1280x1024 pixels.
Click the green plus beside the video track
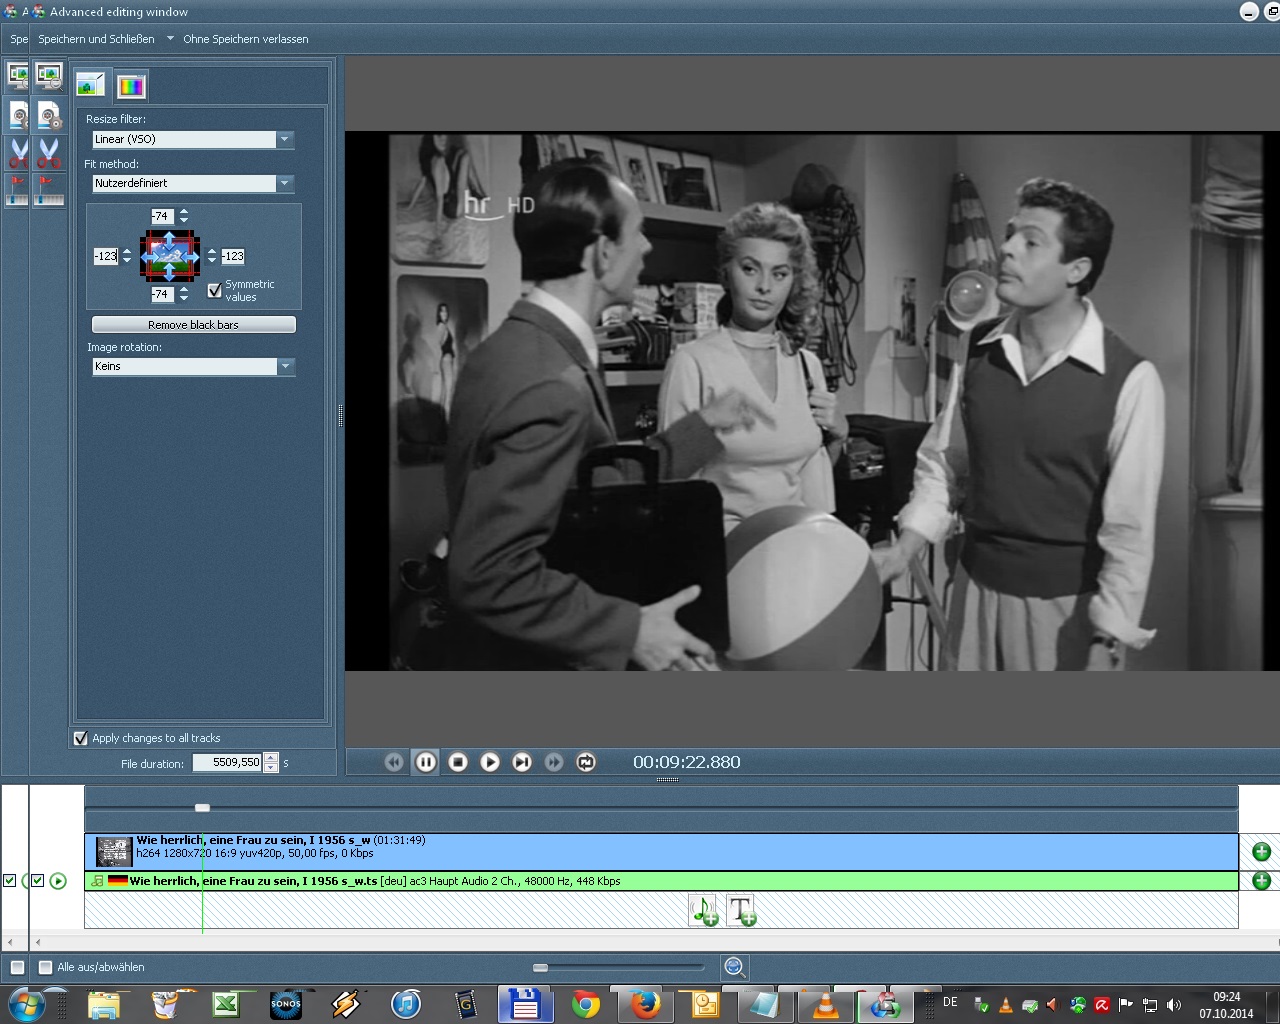(1261, 851)
